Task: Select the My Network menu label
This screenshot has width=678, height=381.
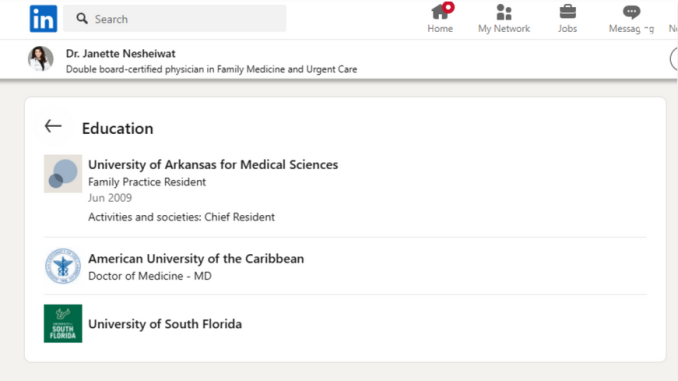Action: (x=504, y=29)
